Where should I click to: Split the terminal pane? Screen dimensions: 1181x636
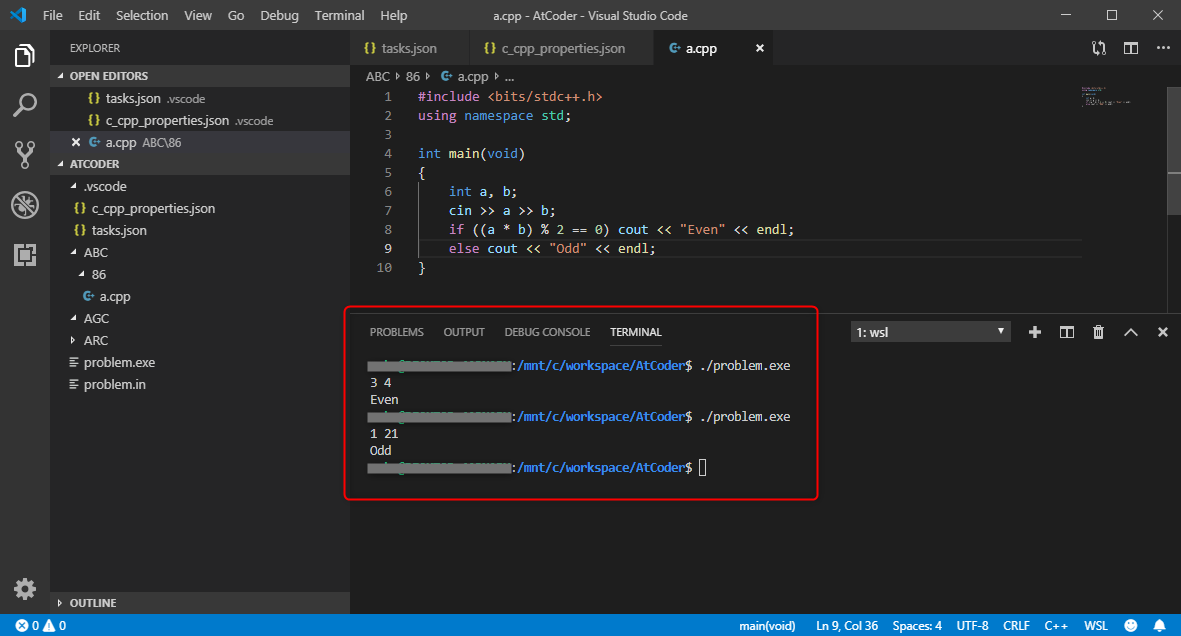click(x=1067, y=332)
